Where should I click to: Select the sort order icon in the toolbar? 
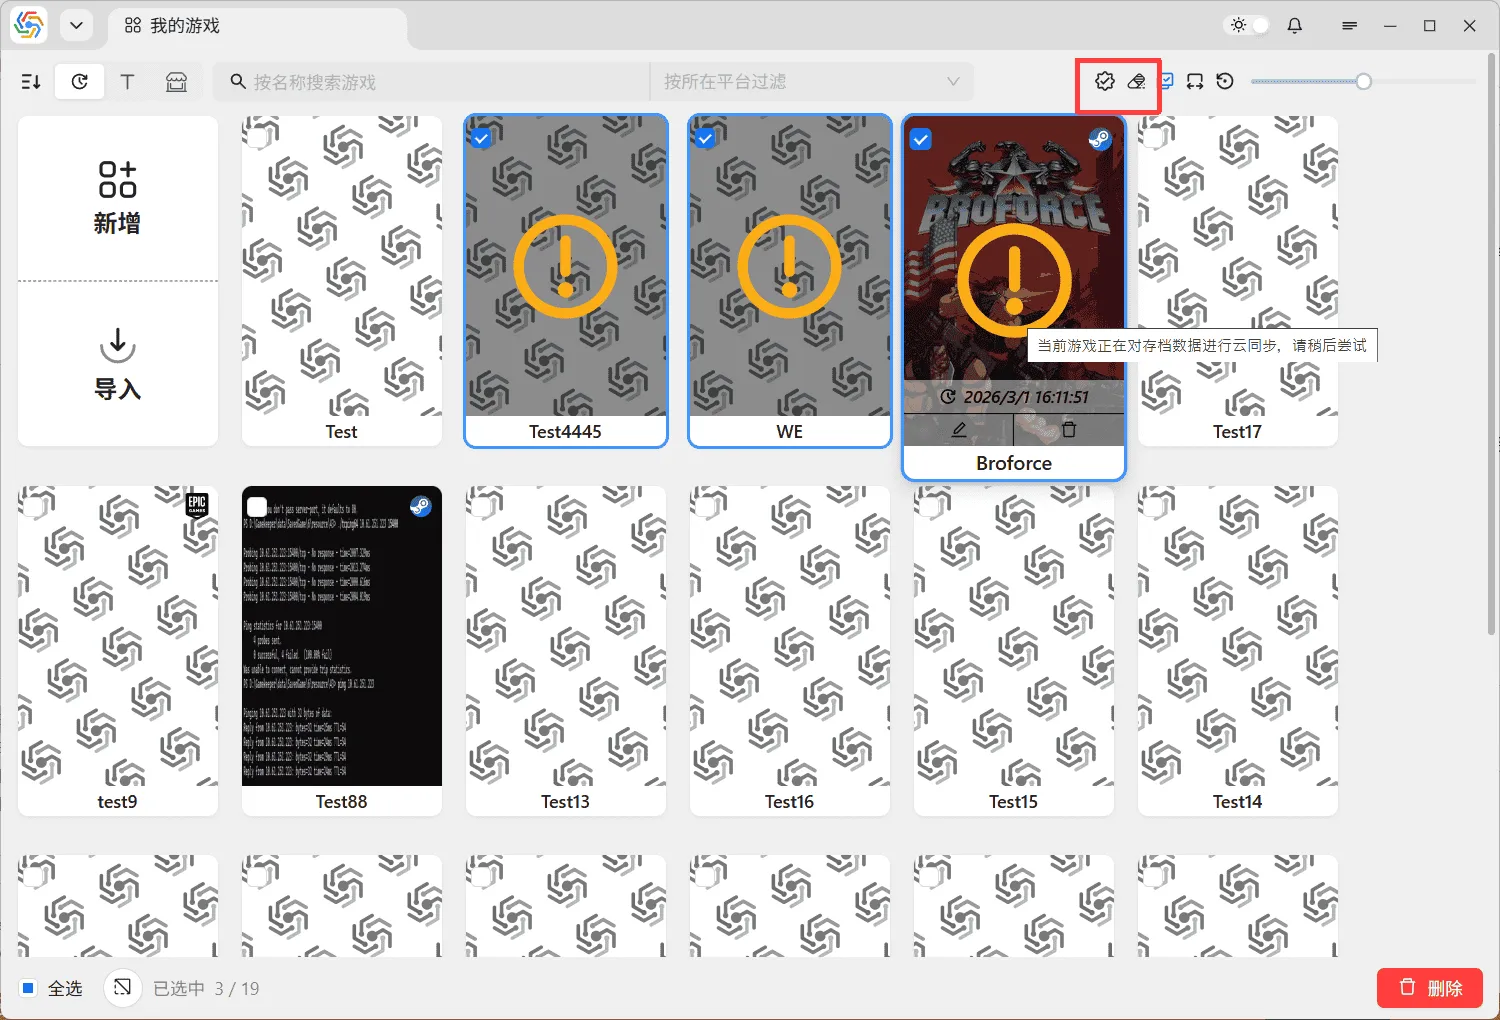pyautogui.click(x=30, y=81)
